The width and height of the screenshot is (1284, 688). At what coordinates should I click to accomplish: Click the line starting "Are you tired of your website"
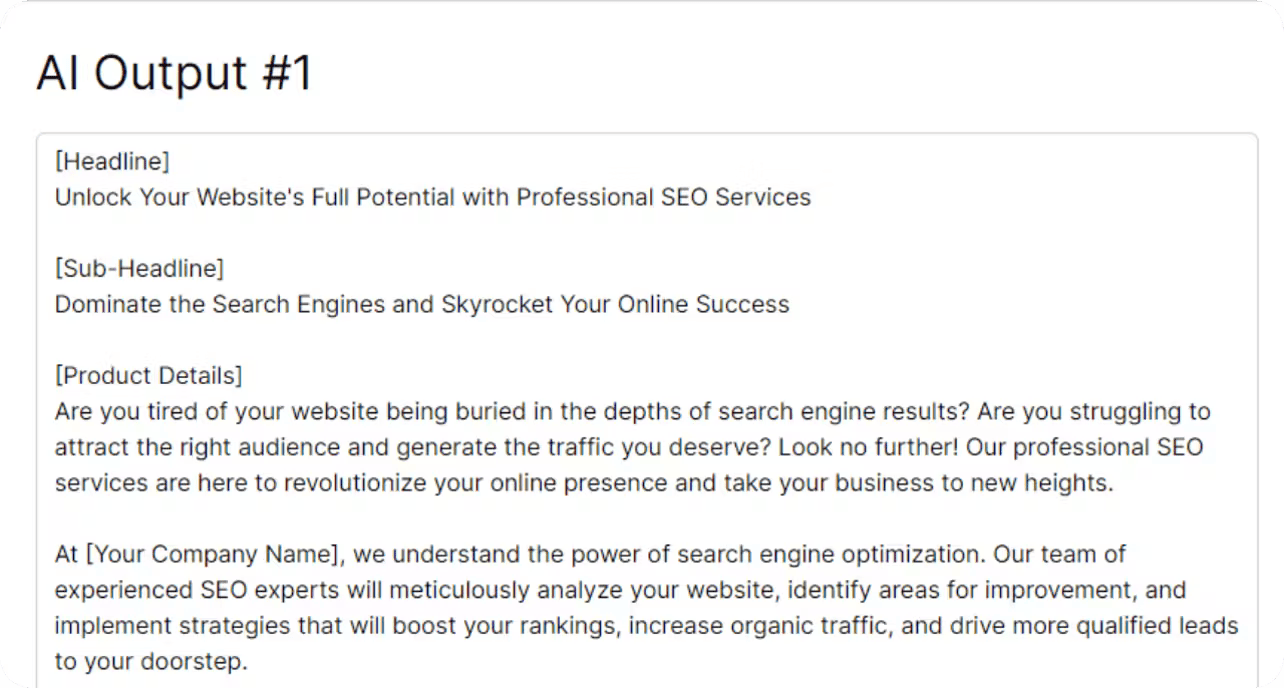tap(632, 411)
